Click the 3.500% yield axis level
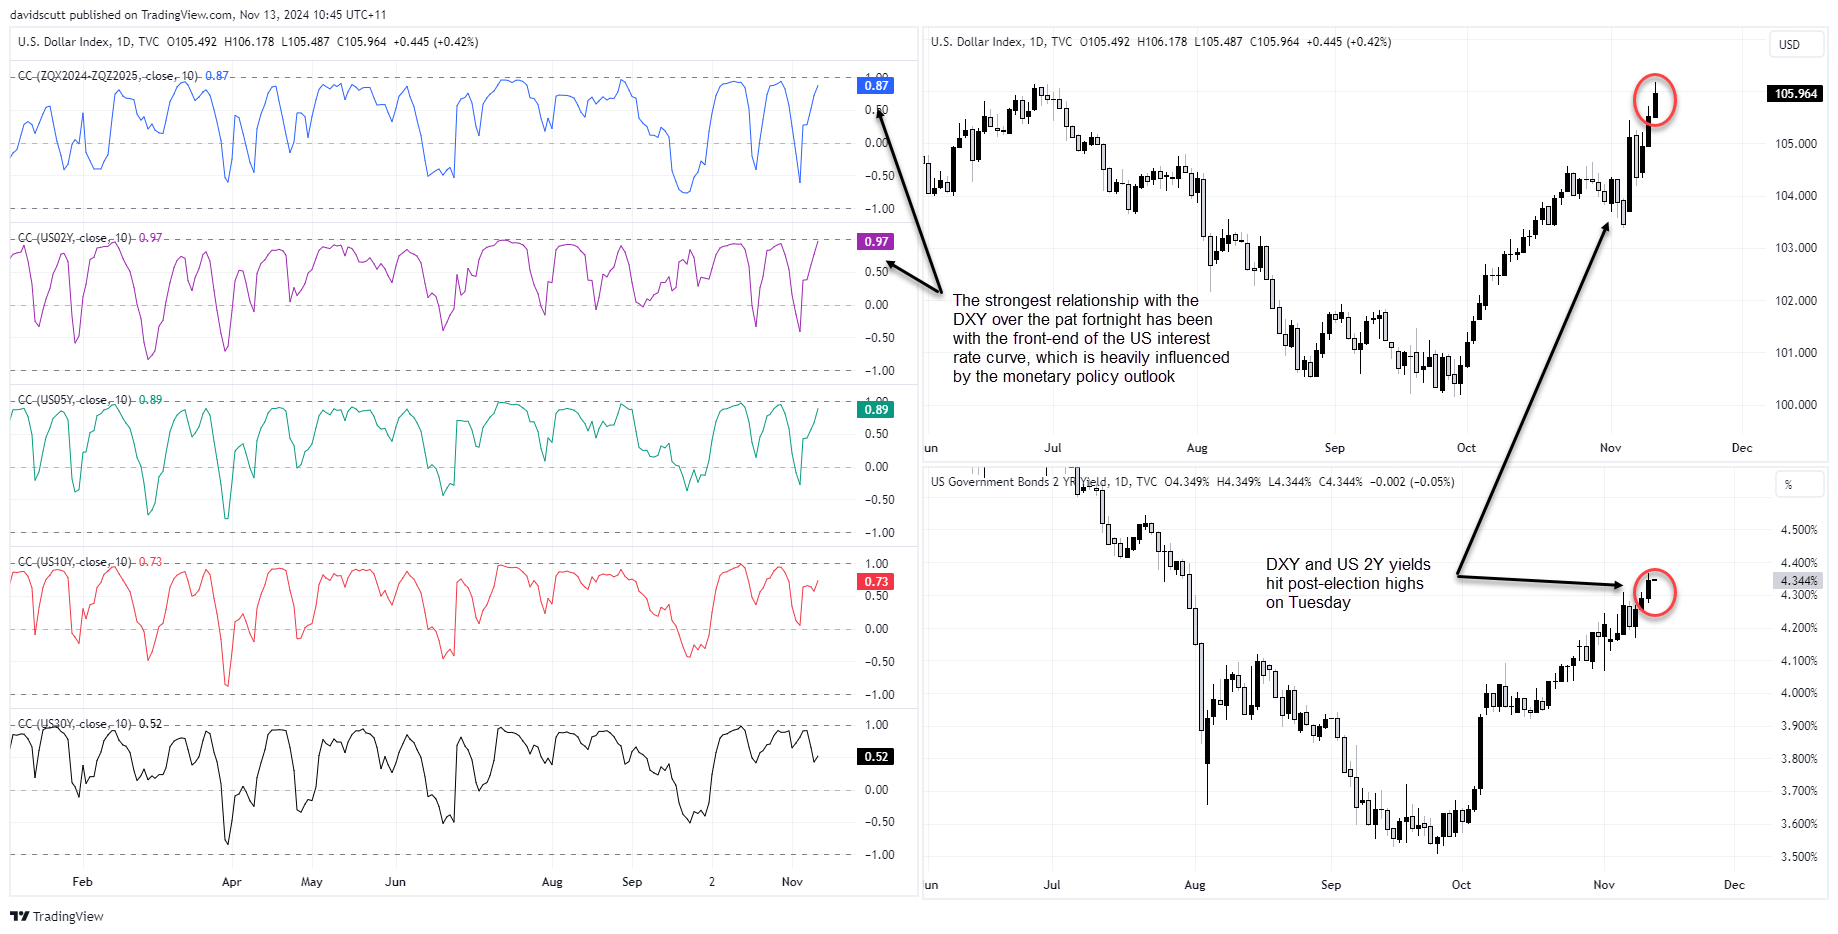Image resolution: width=1838 pixels, height=934 pixels. point(1799,857)
